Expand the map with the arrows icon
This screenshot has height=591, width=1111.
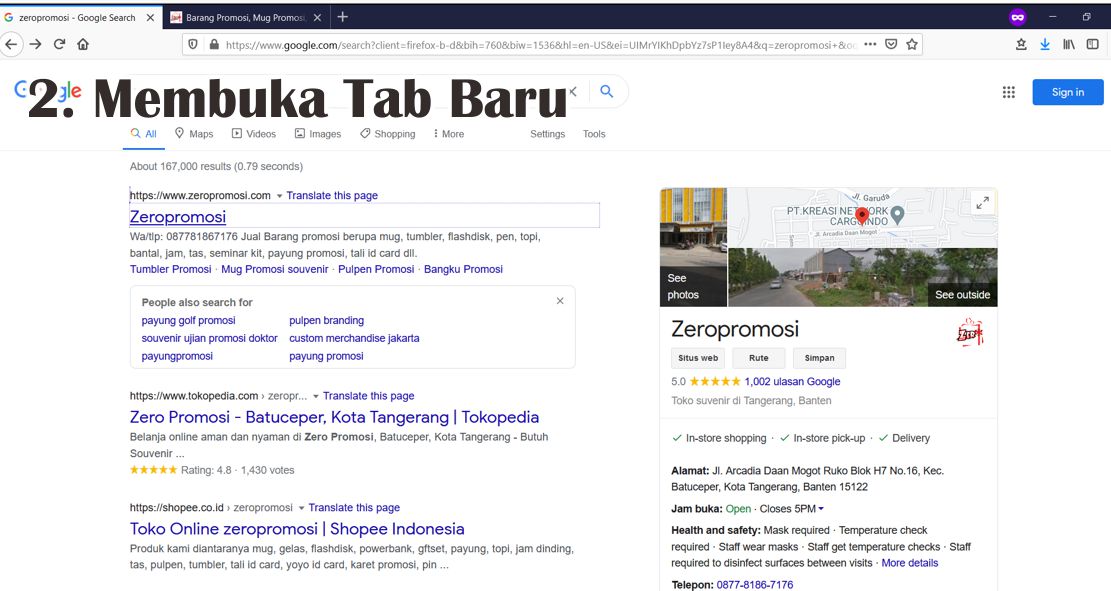tap(982, 203)
